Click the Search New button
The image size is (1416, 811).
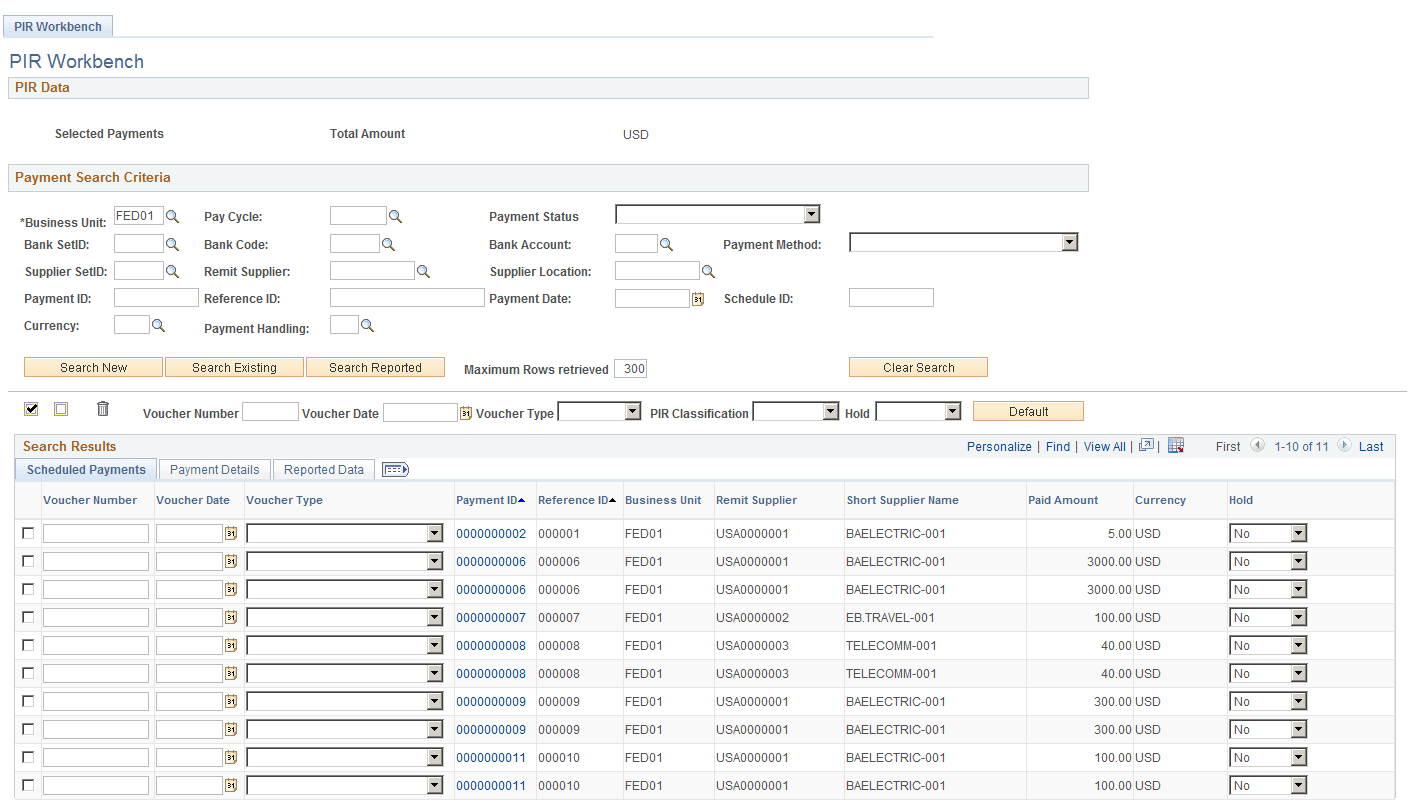click(92, 366)
